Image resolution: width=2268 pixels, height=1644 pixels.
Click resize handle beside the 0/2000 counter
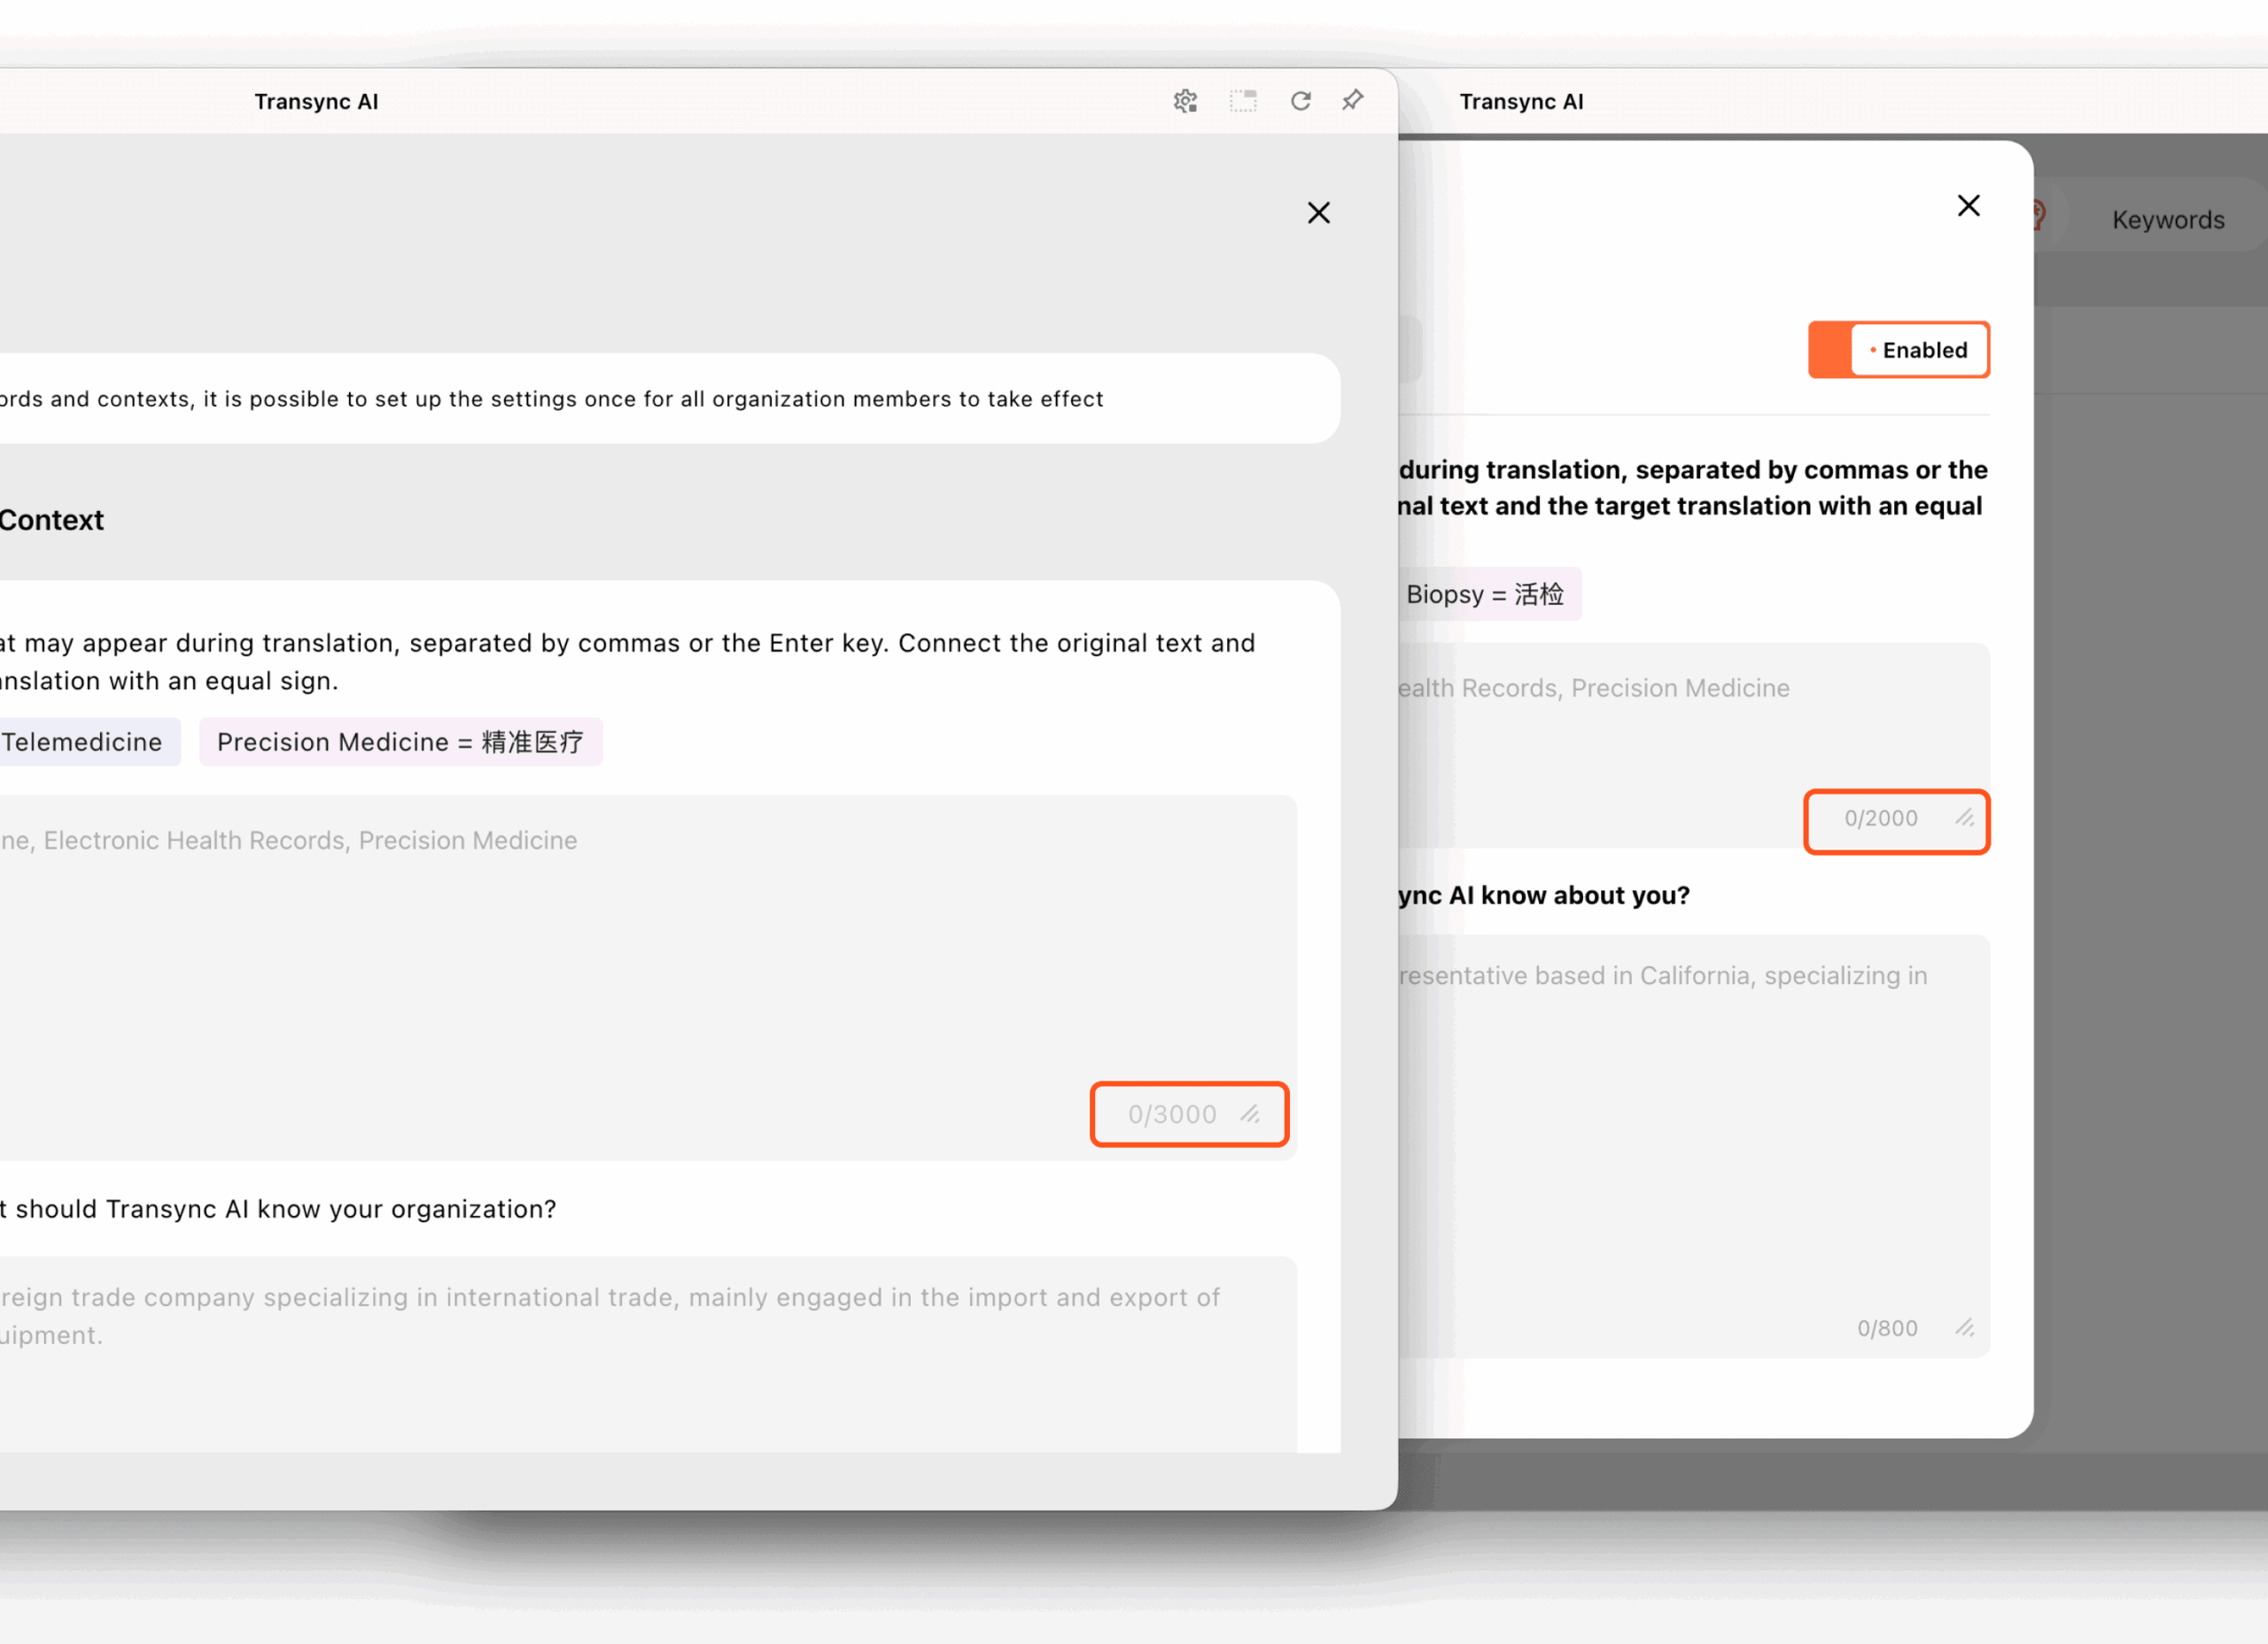pos(1965,818)
